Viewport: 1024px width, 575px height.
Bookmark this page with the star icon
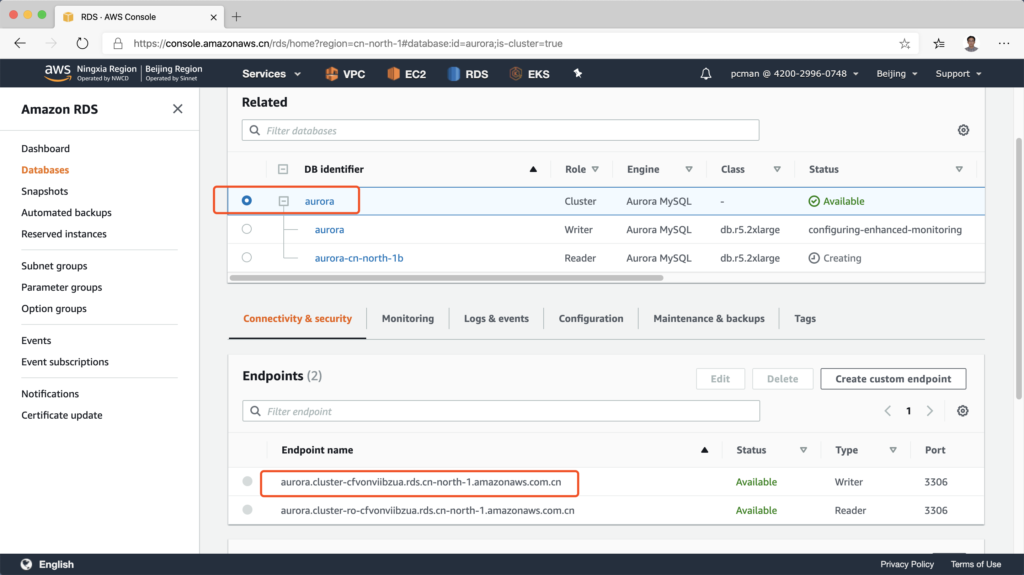[x=905, y=44]
